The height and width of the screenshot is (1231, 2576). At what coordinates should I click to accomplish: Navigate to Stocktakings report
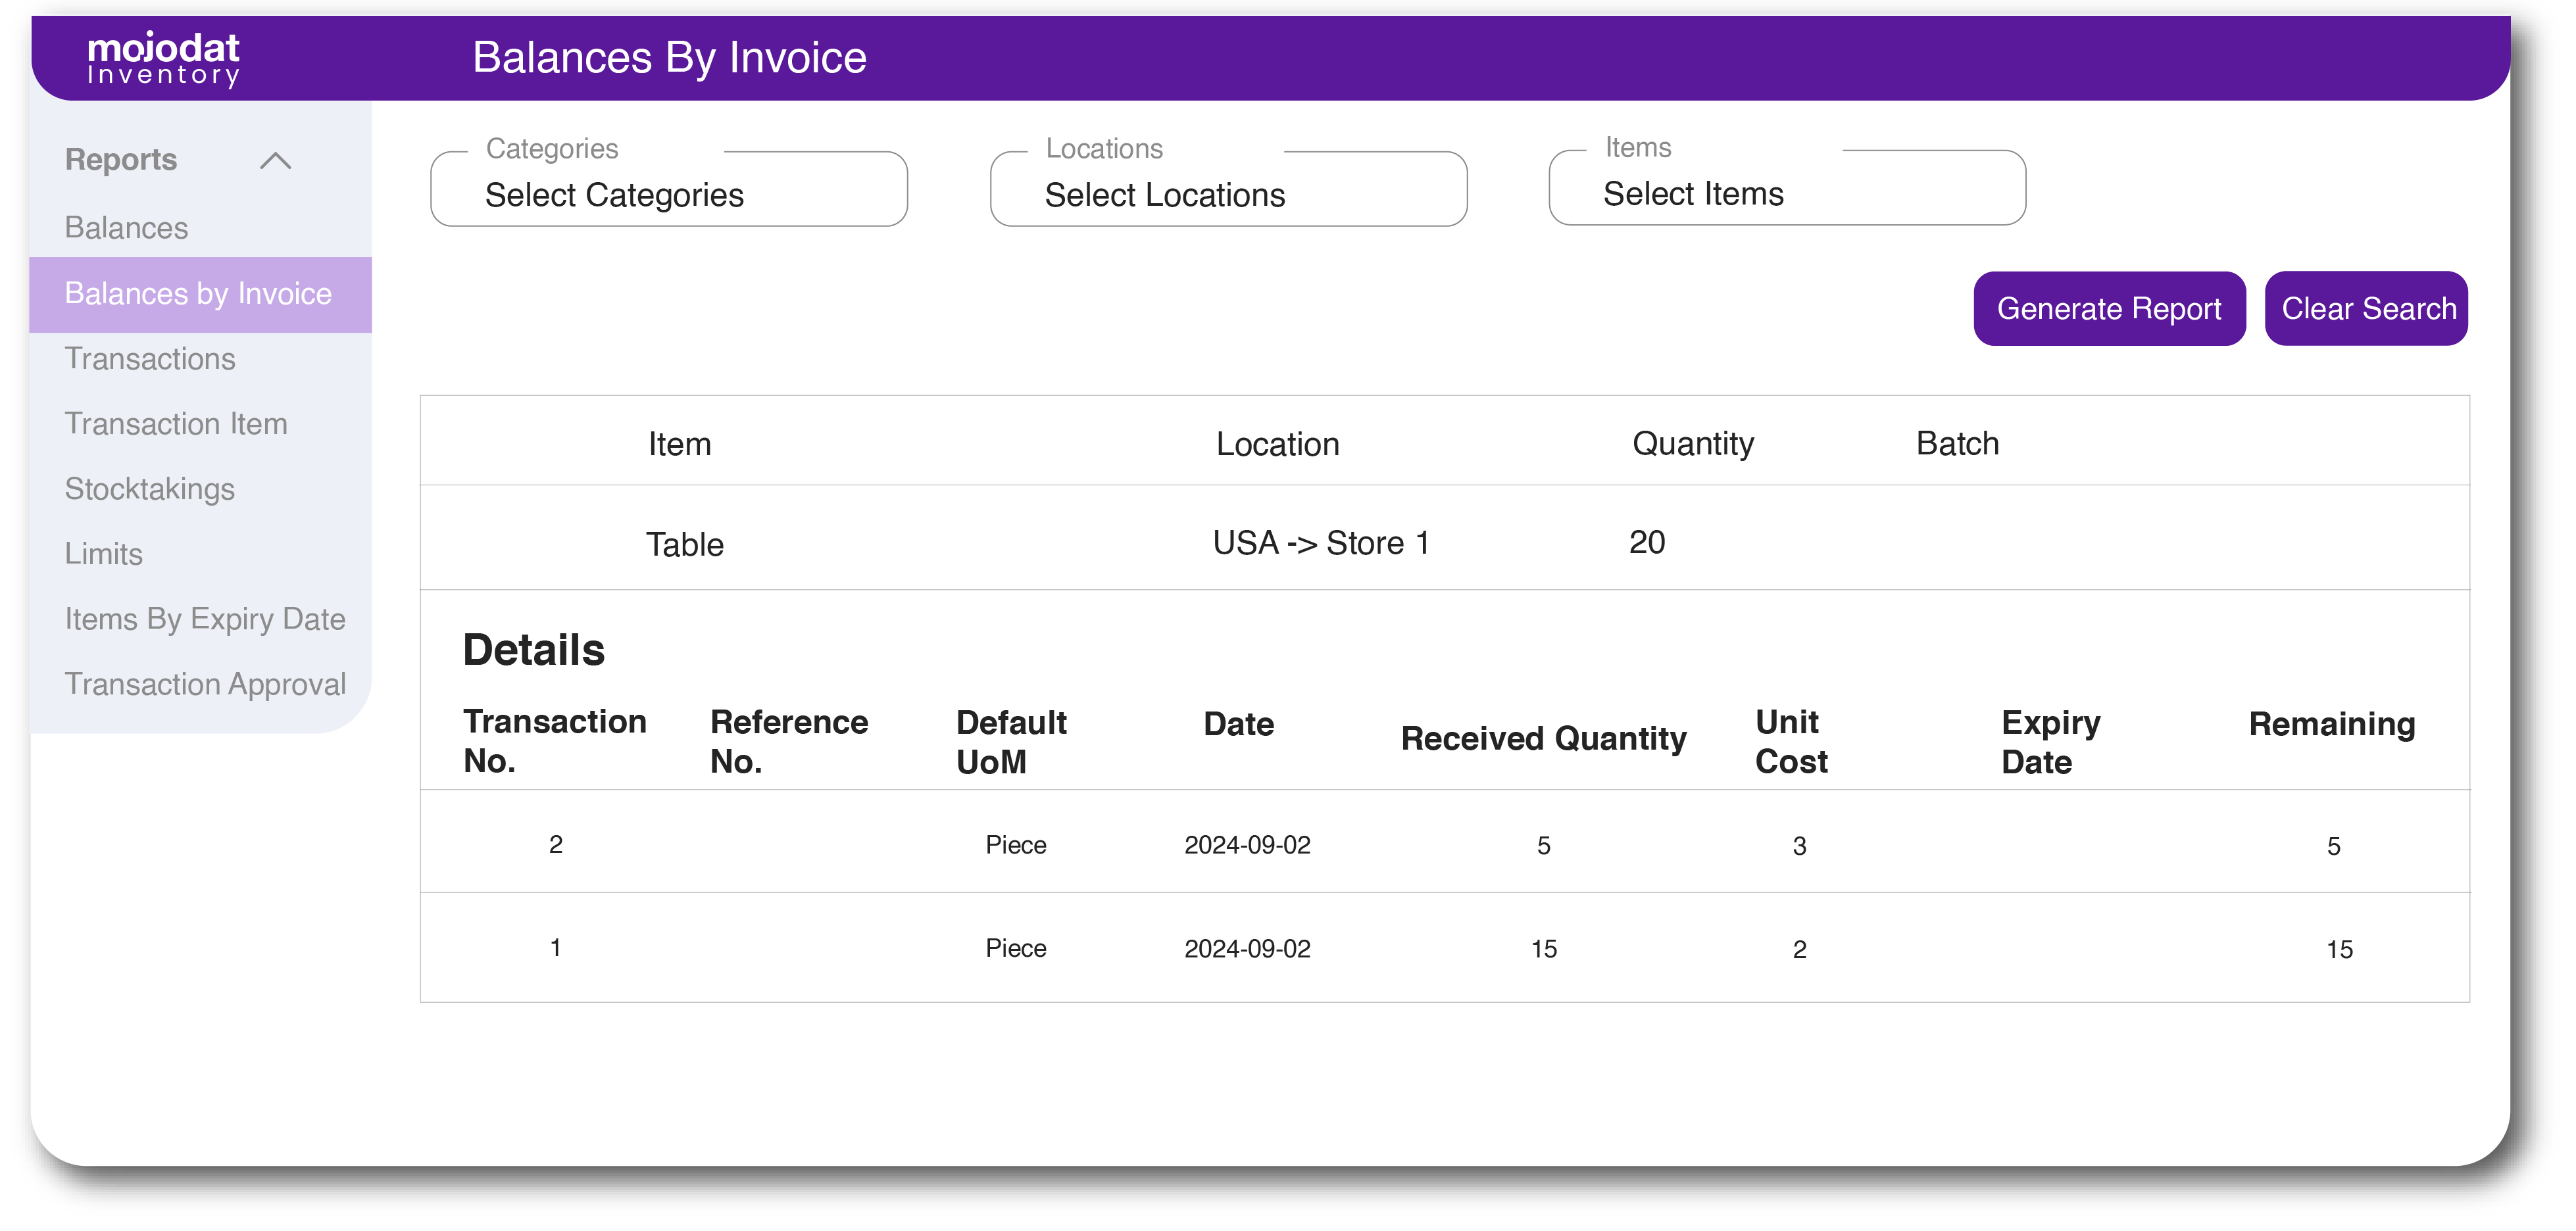tap(150, 489)
